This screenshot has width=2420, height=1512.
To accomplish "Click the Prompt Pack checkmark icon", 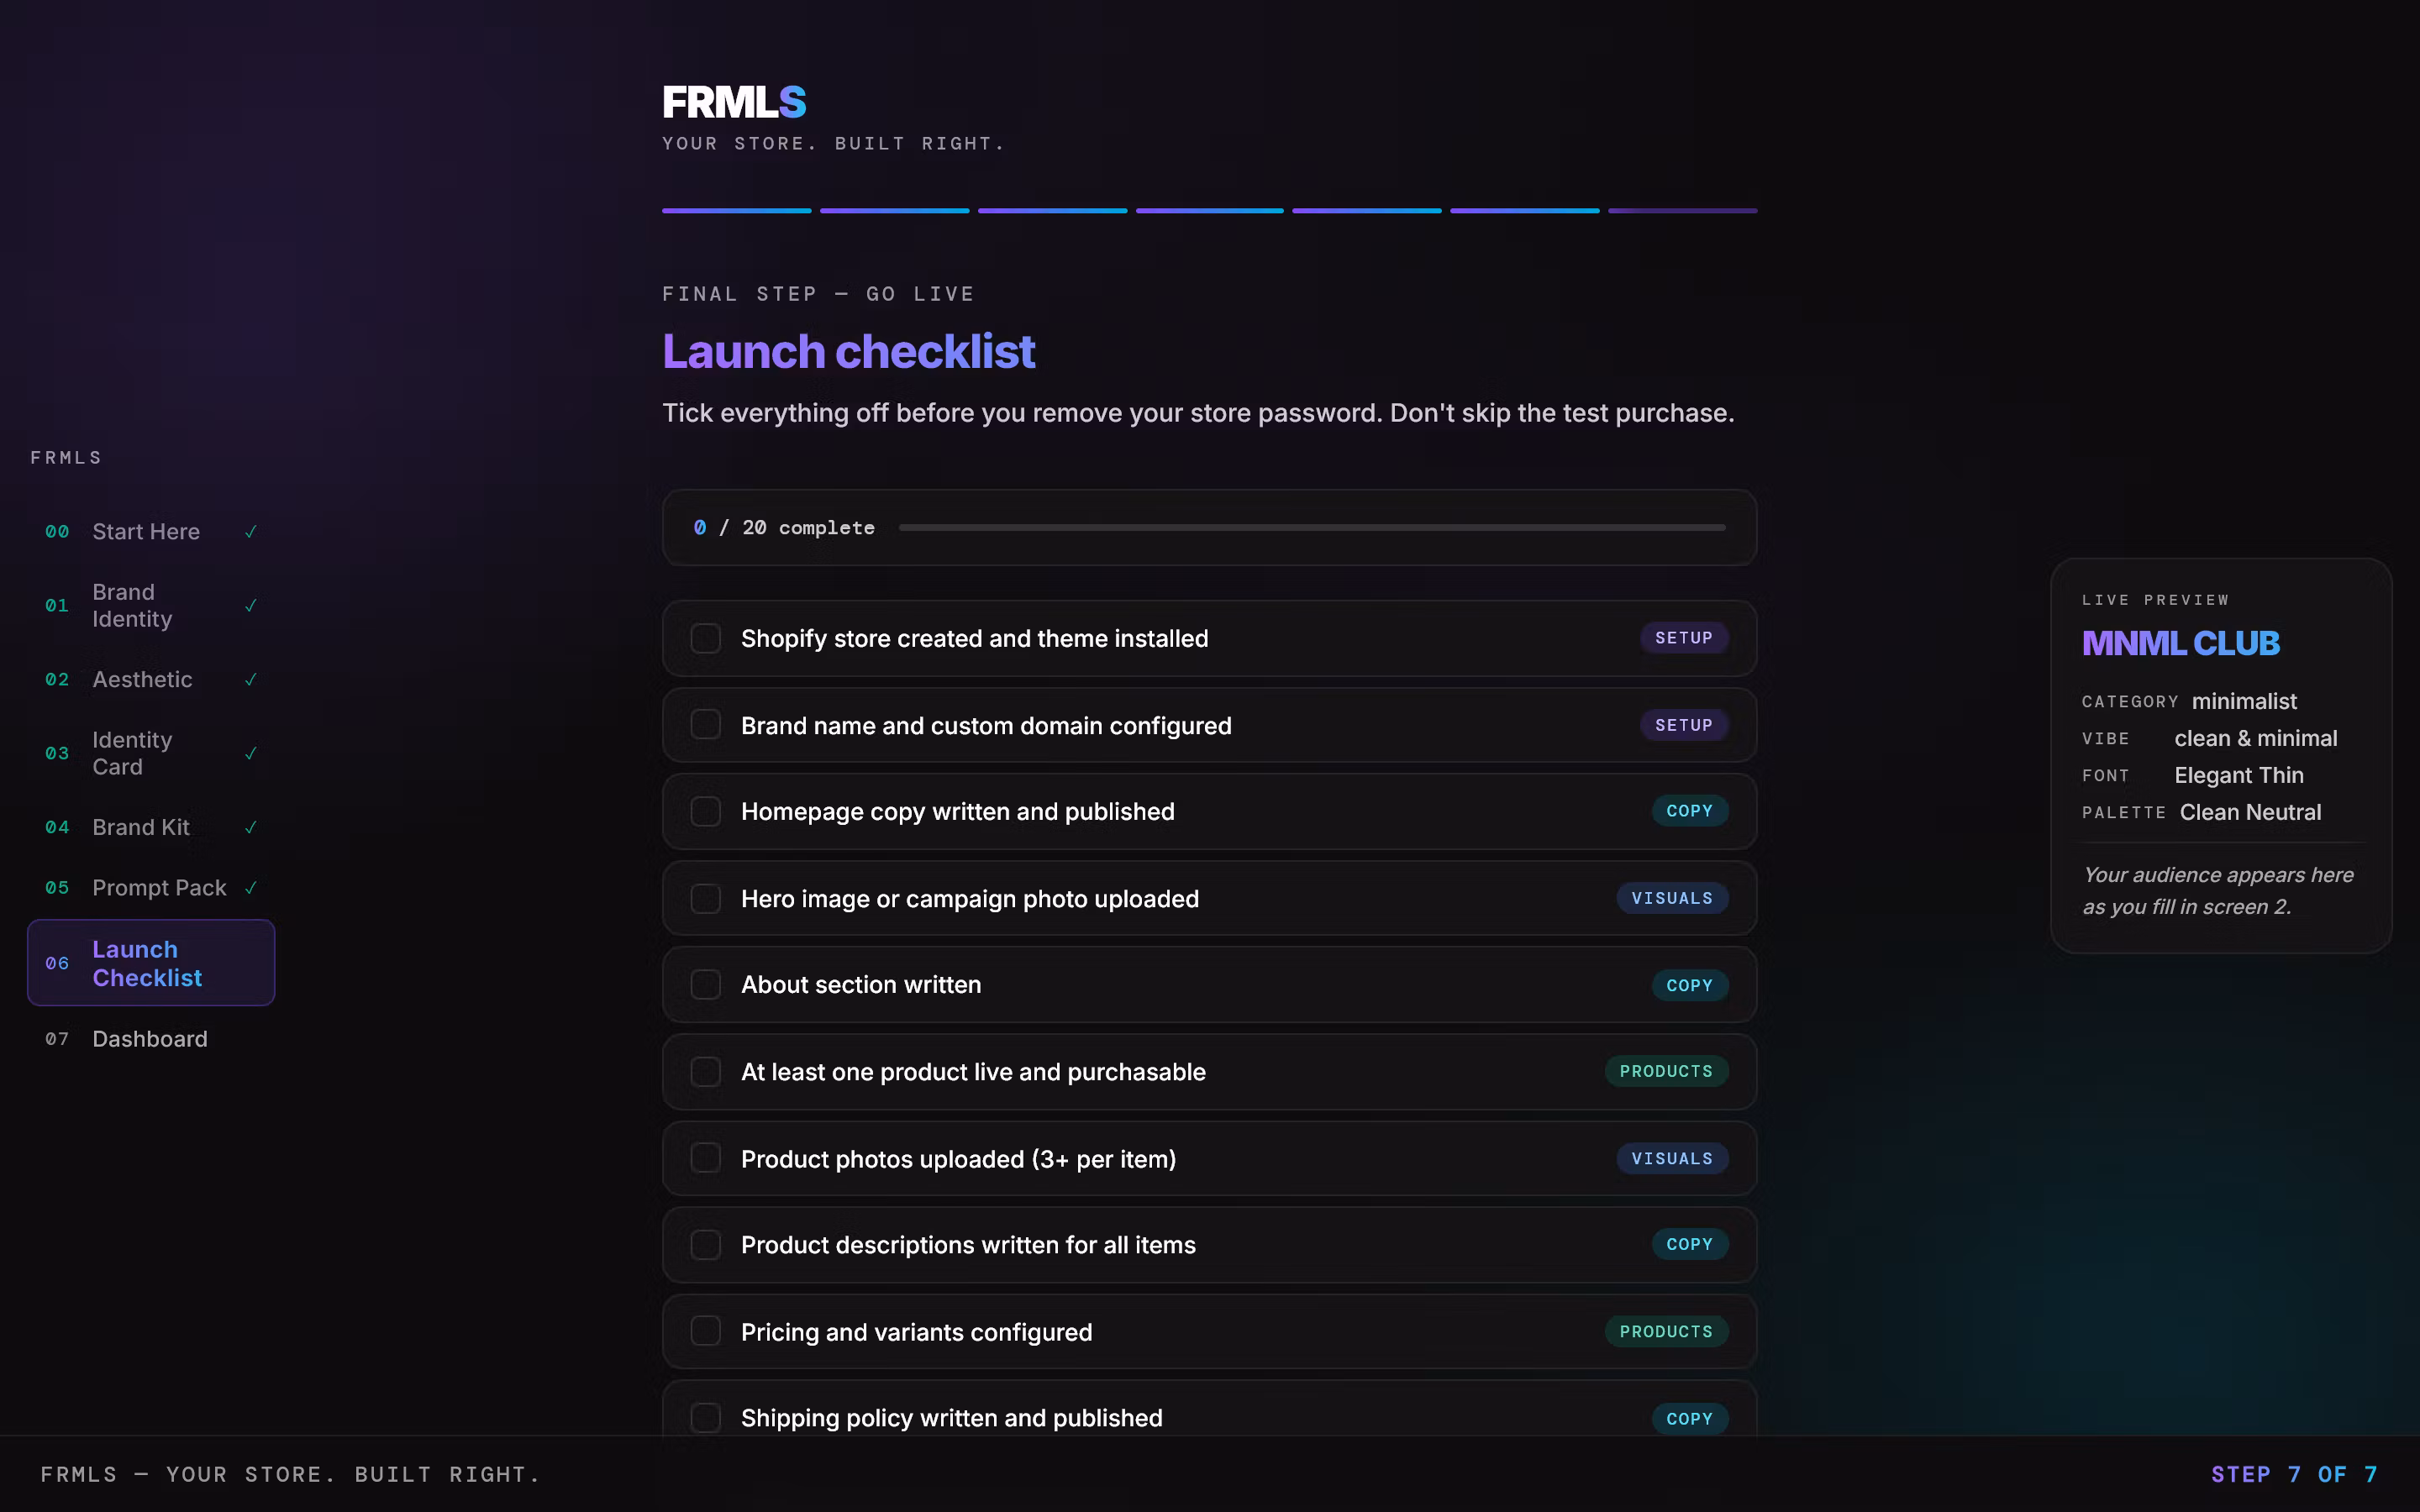I will tap(251, 888).
